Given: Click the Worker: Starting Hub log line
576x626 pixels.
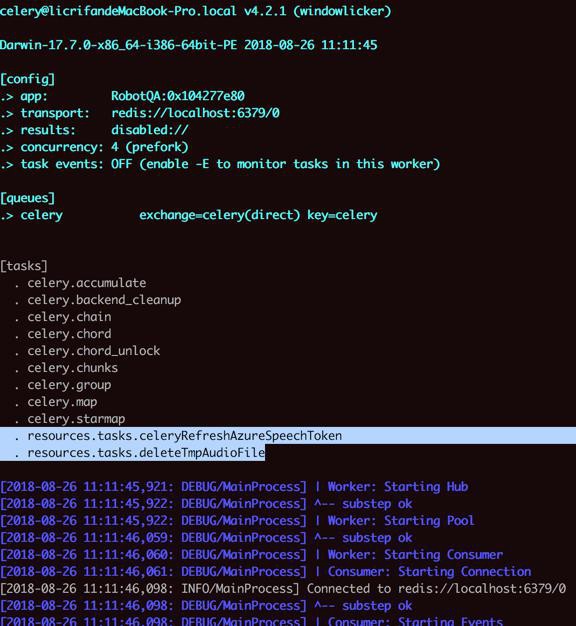Looking at the screenshot, I should [234, 487].
